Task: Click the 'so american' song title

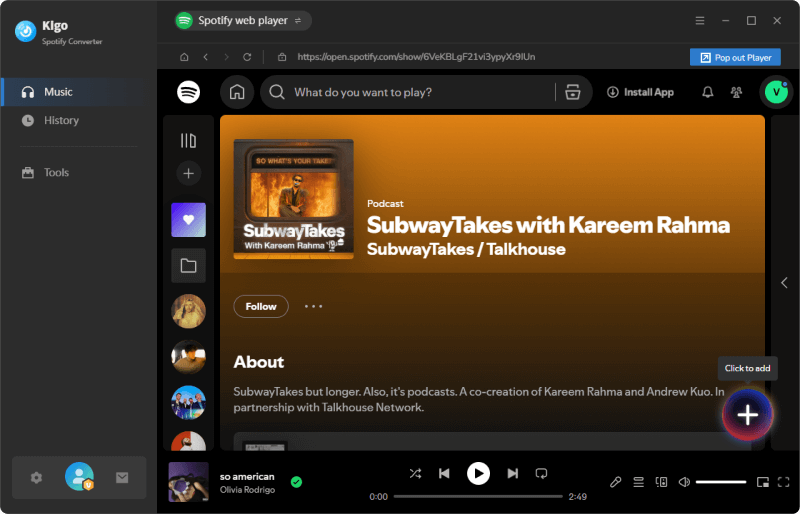Action: coord(247,477)
